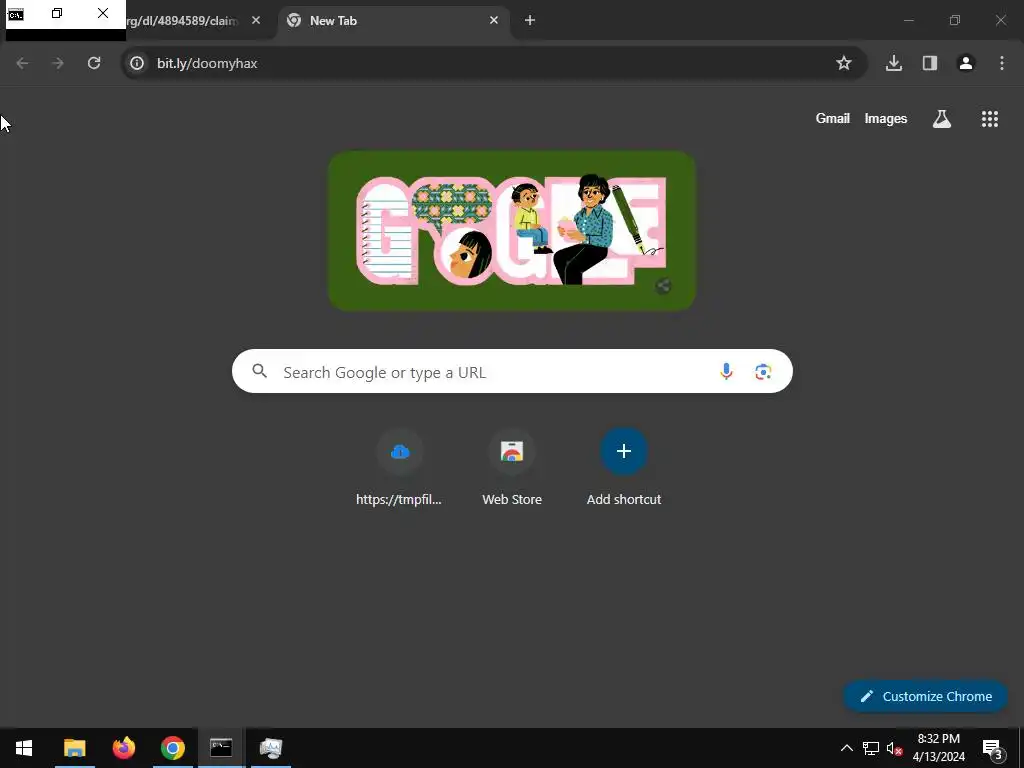Open the Google Doodle image
The image size is (1024, 768).
tap(512, 231)
